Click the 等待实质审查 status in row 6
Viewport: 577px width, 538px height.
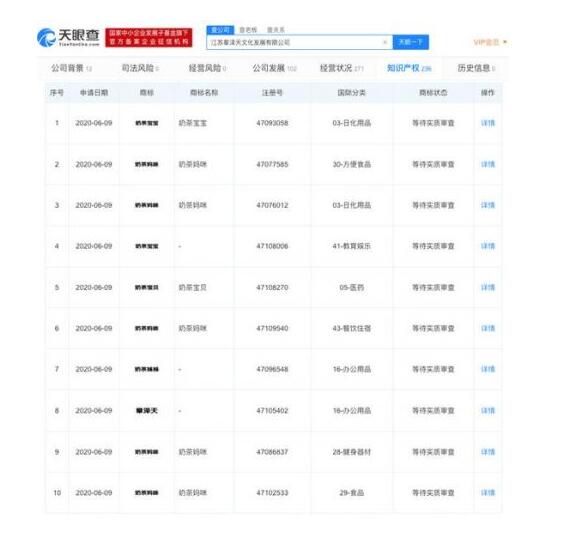point(433,328)
